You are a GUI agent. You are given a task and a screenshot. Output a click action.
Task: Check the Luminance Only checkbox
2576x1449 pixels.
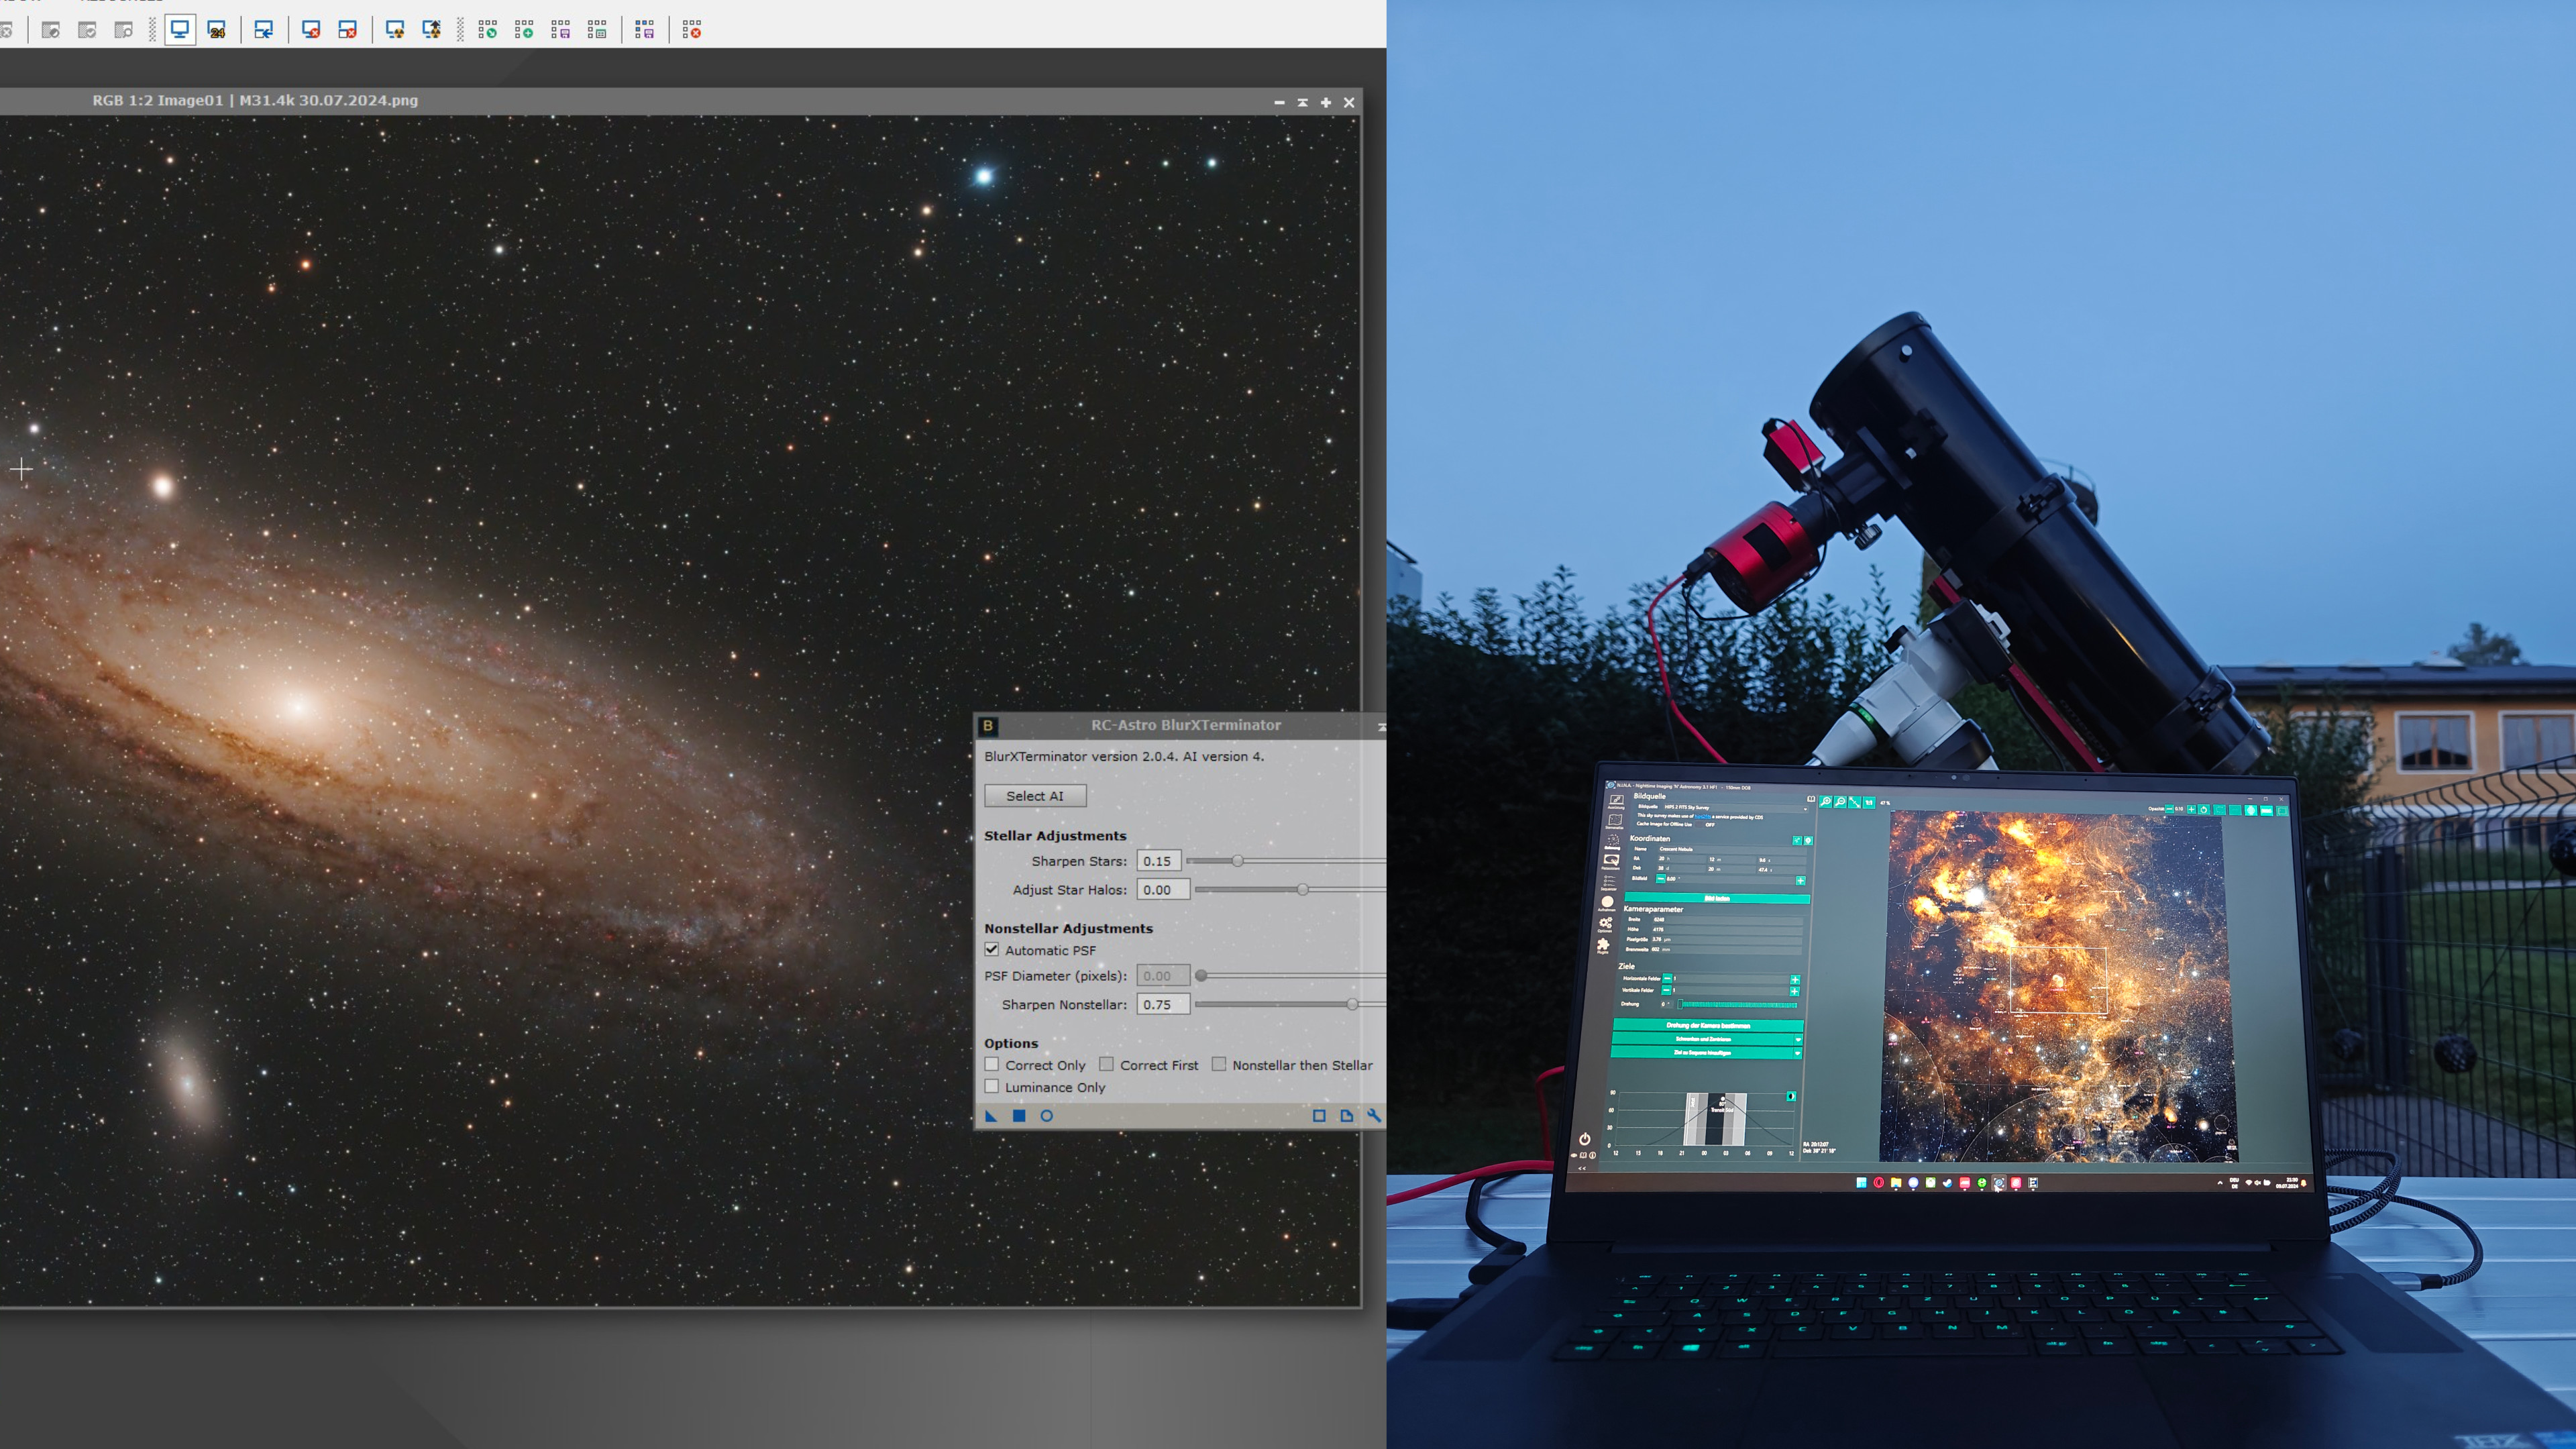992,1087
